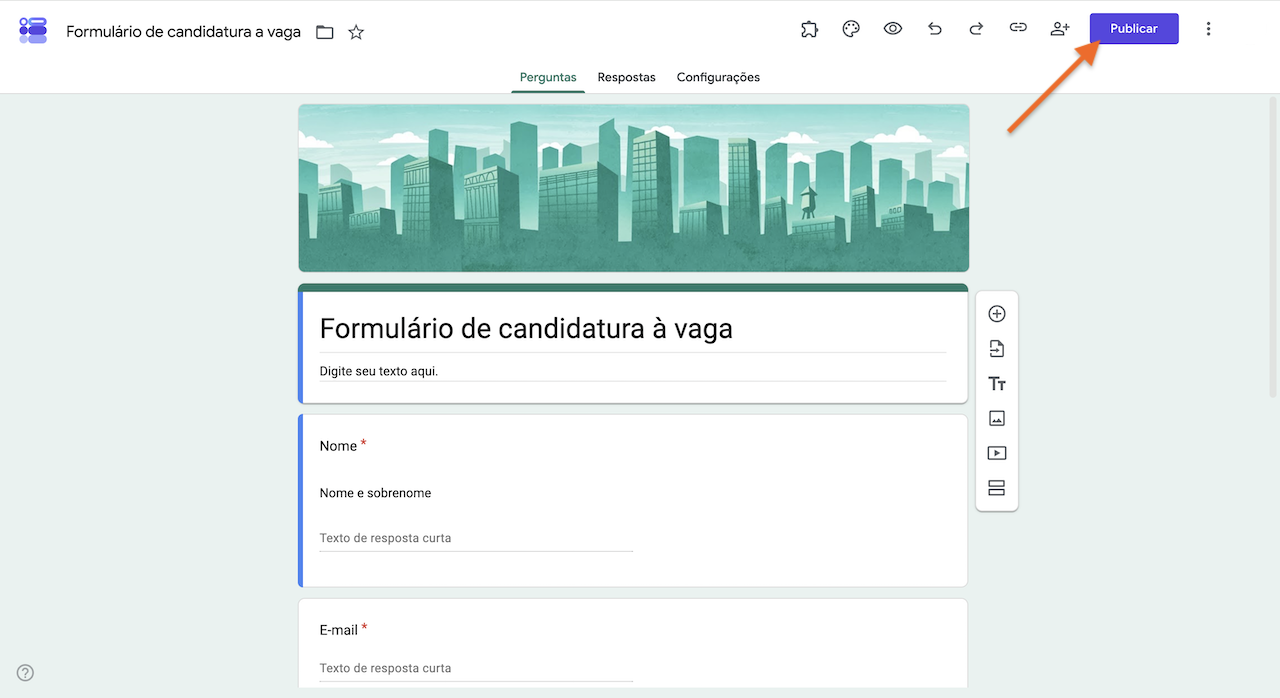This screenshot has height=698, width=1280.
Task: Edit the document name in the header
Action: [x=183, y=32]
